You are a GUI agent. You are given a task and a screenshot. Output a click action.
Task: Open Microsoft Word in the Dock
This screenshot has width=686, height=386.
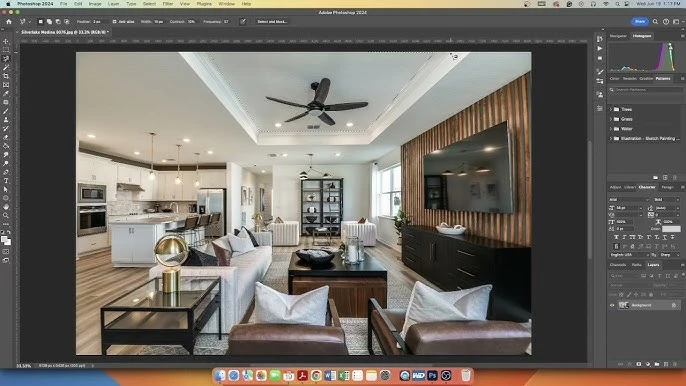tap(330, 375)
